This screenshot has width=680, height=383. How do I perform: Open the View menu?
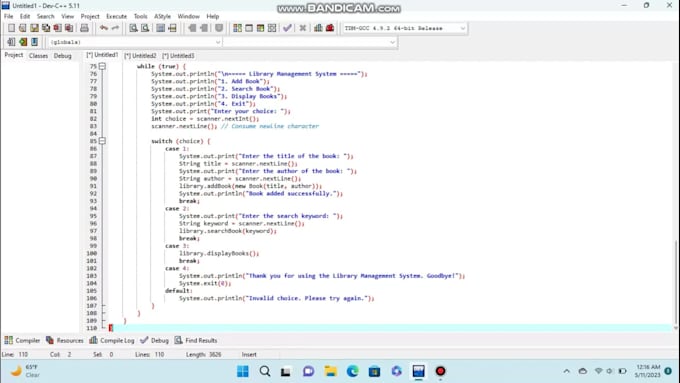tap(68, 16)
